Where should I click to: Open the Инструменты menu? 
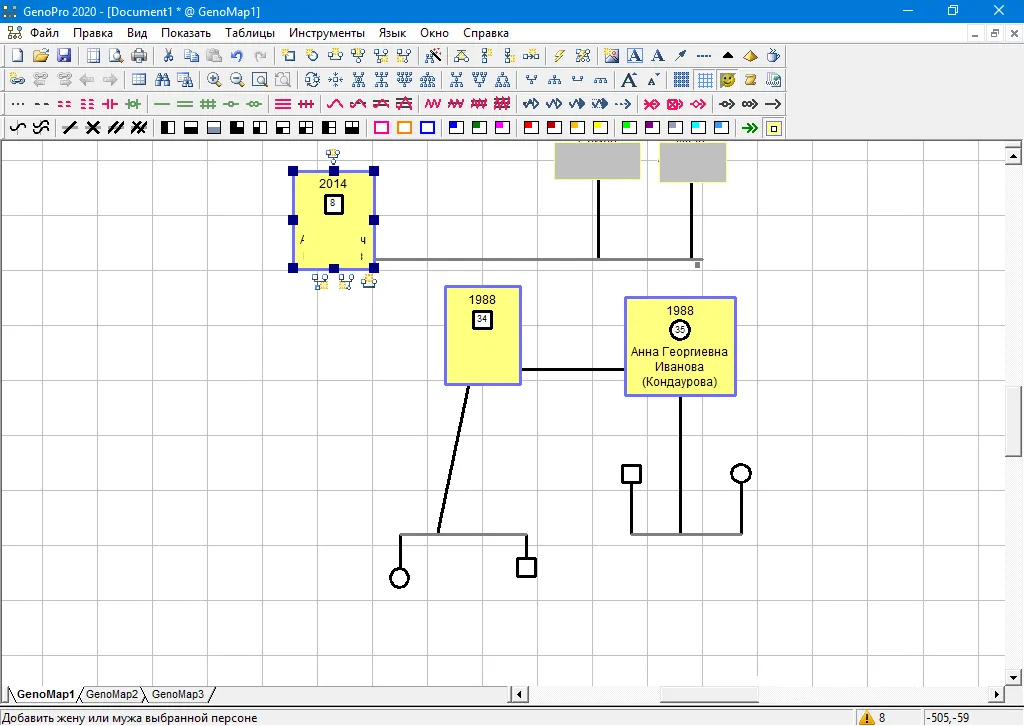[327, 33]
